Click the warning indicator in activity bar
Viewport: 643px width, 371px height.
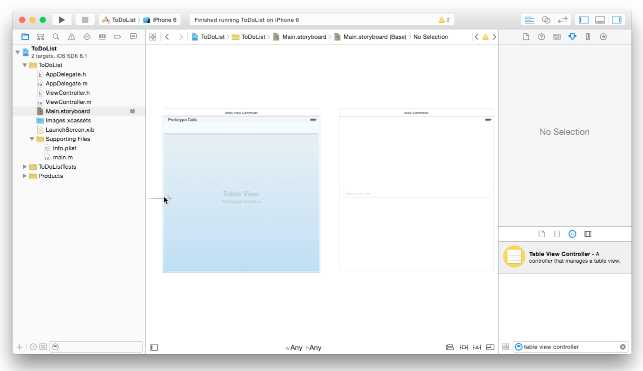tap(444, 20)
